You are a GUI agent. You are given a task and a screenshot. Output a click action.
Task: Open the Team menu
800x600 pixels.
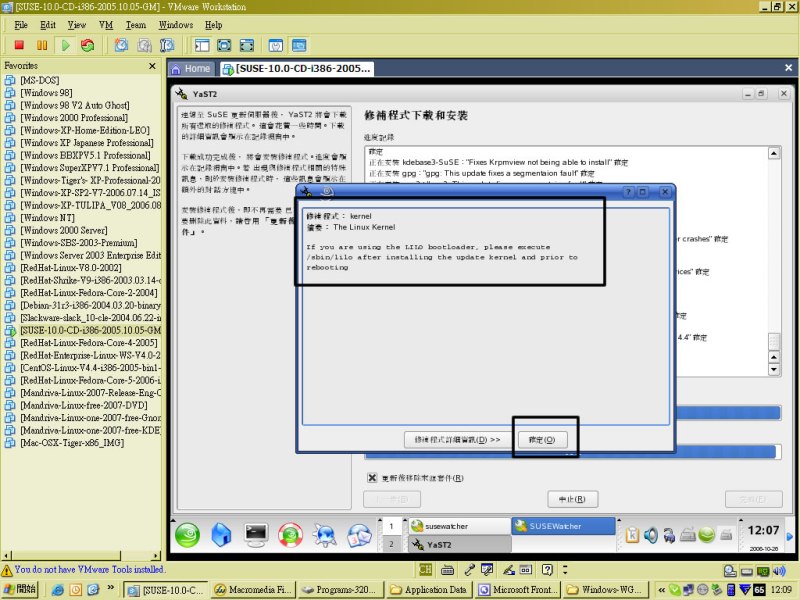[x=136, y=25]
